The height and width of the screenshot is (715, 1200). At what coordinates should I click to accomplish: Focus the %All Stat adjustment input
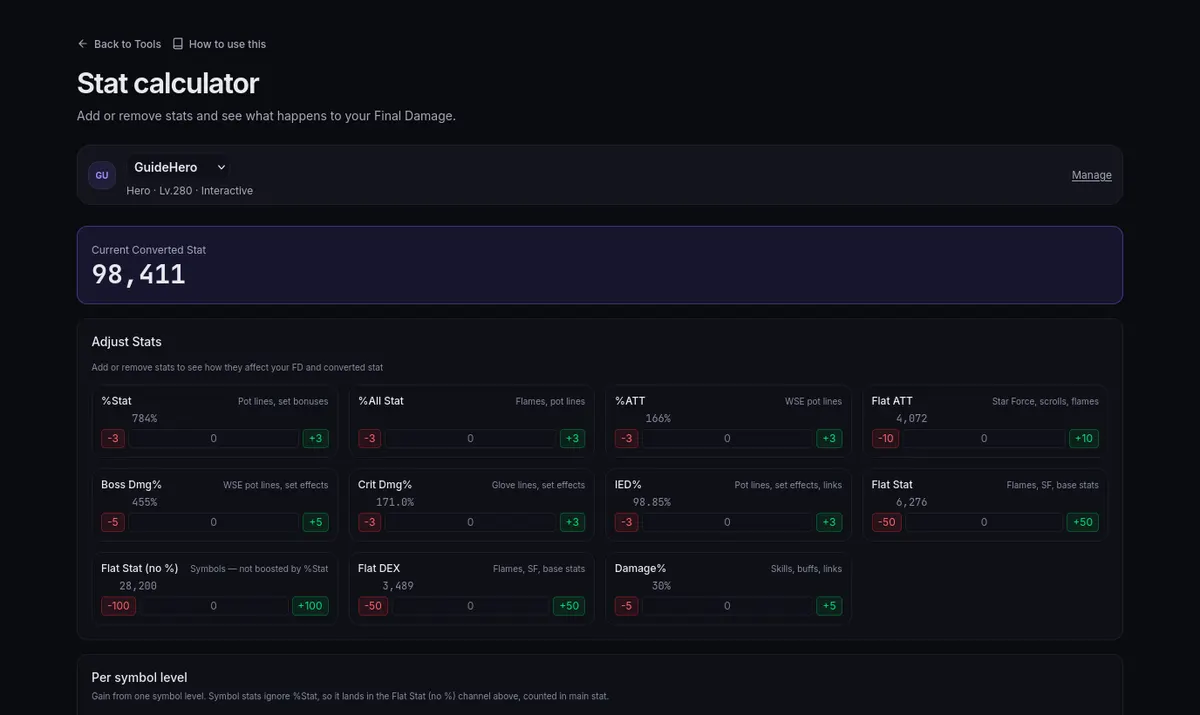coord(471,438)
